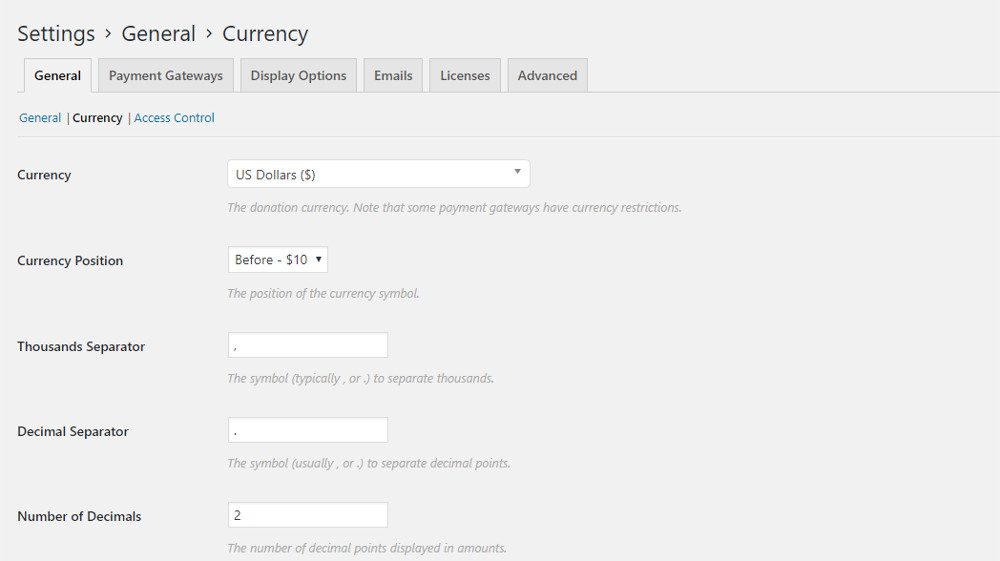Select the Number of Decimals input box
The height and width of the screenshot is (561, 1000).
click(308, 515)
